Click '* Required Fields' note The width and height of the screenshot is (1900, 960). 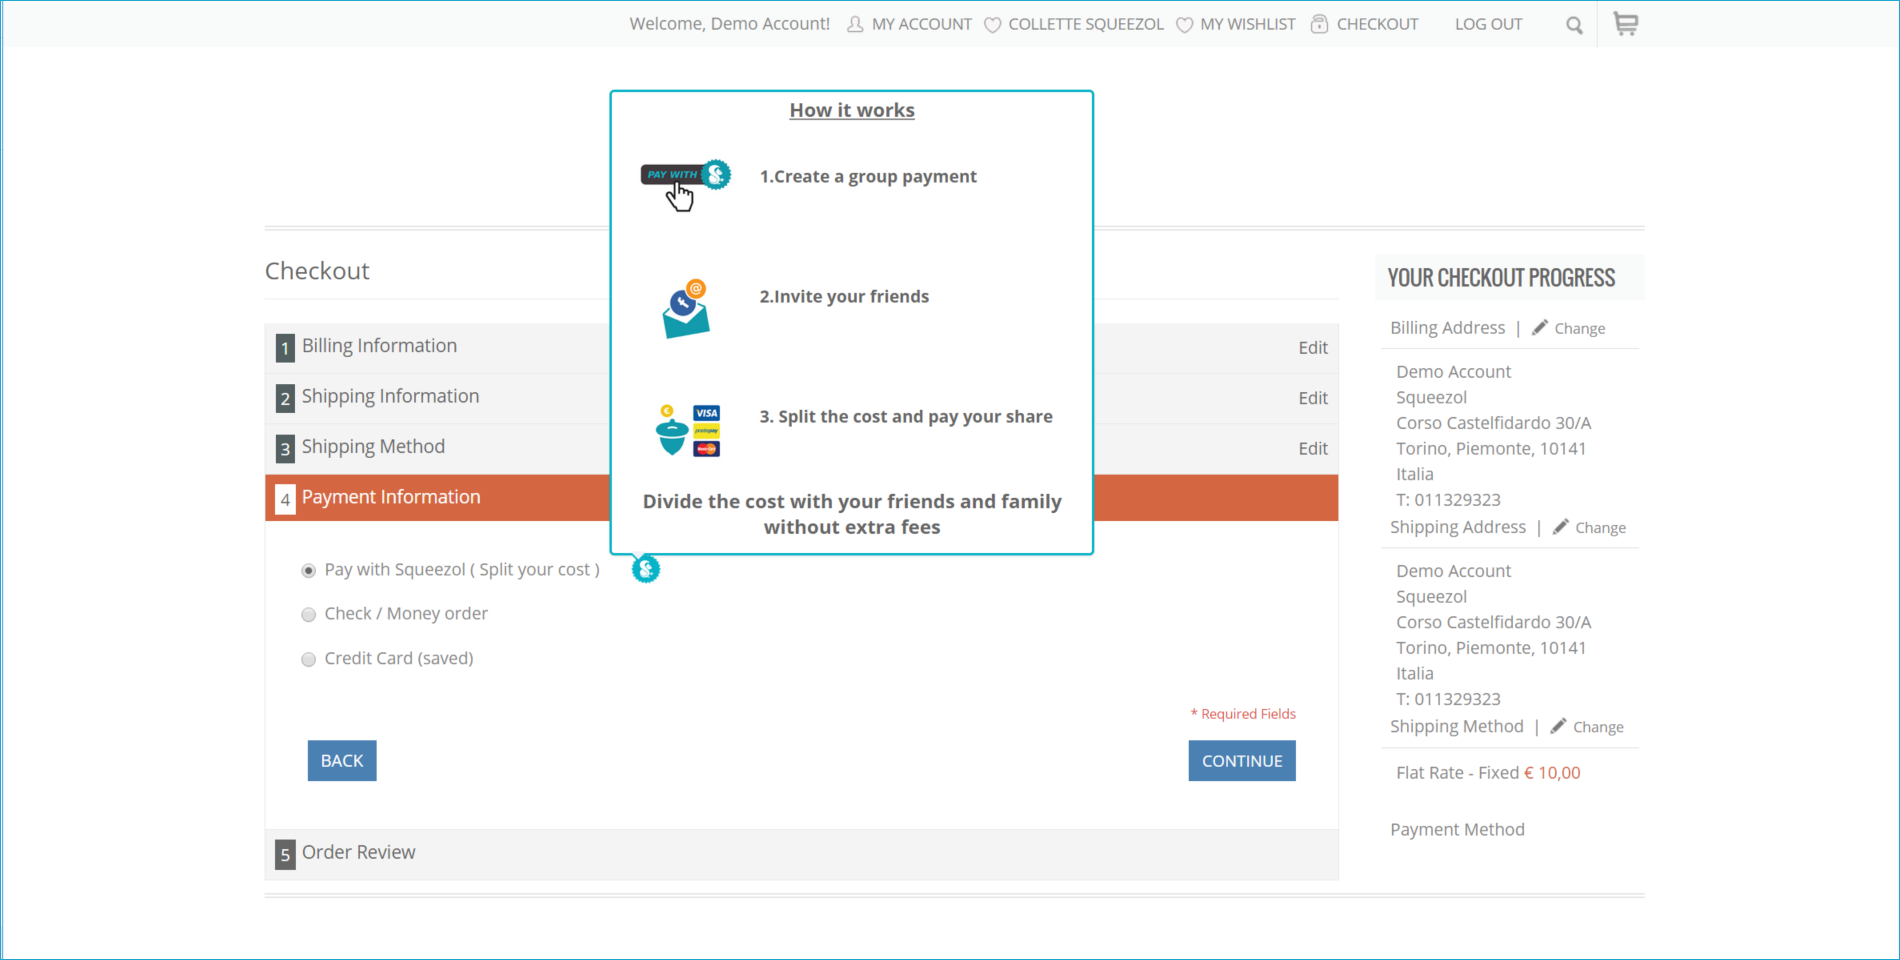1243,714
